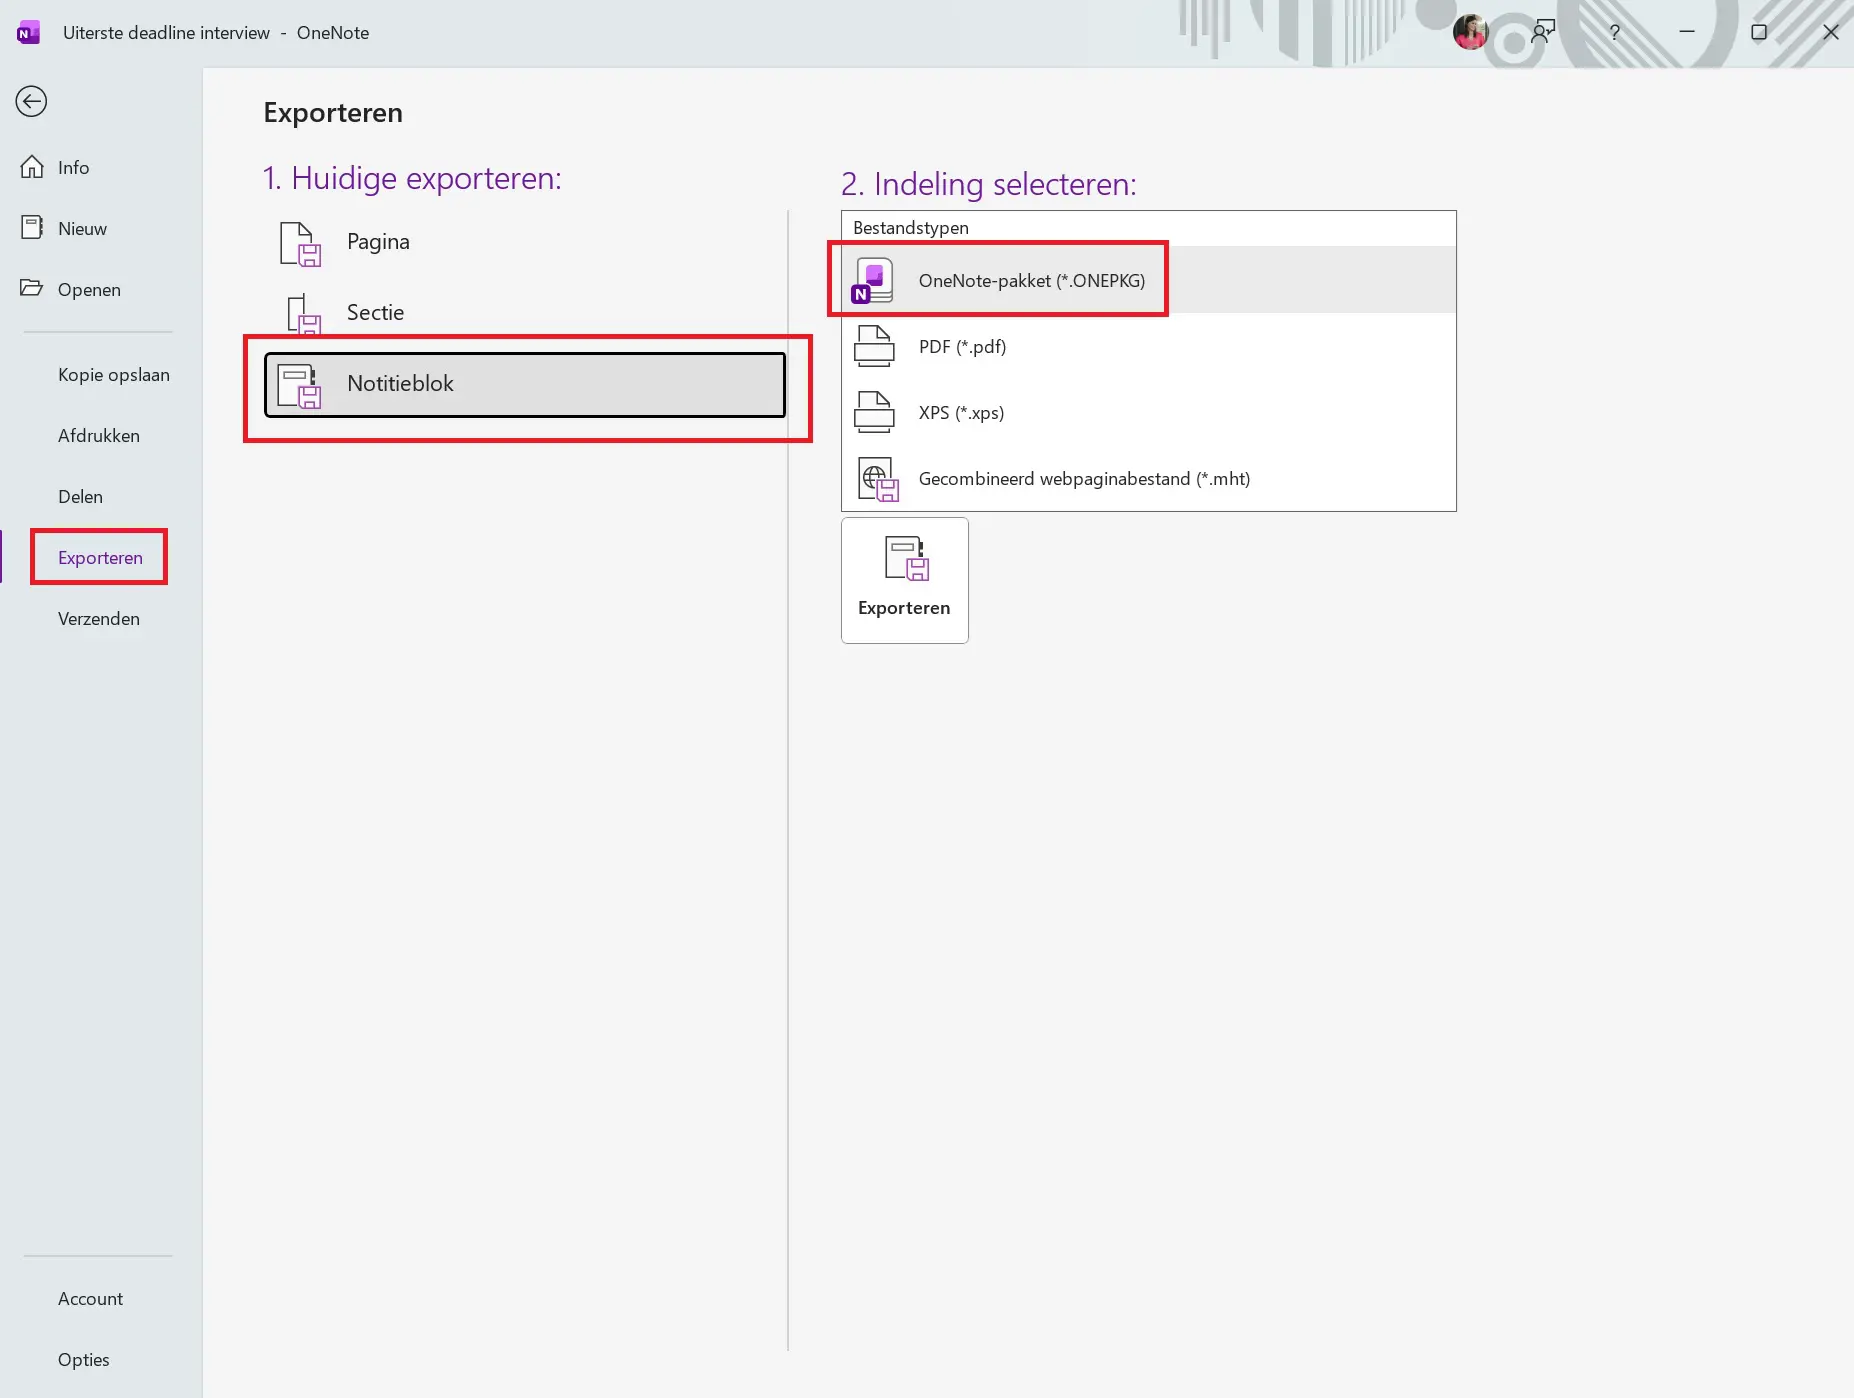Open Opties at the bottom
Image resolution: width=1854 pixels, height=1398 pixels.
pyautogui.click(x=83, y=1359)
